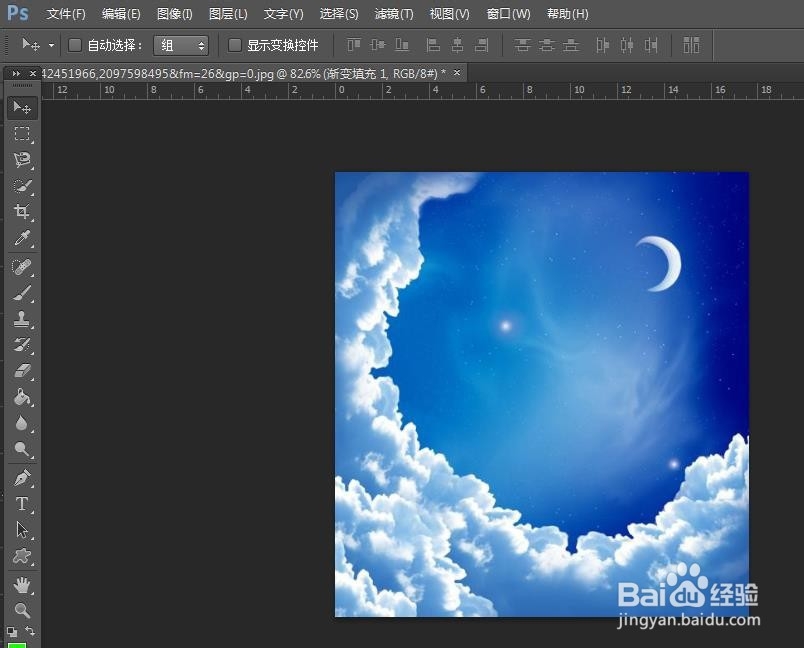This screenshot has height=648, width=804.
Task: Distribute horizontal centers of layers
Action: pyautogui.click(x=627, y=45)
